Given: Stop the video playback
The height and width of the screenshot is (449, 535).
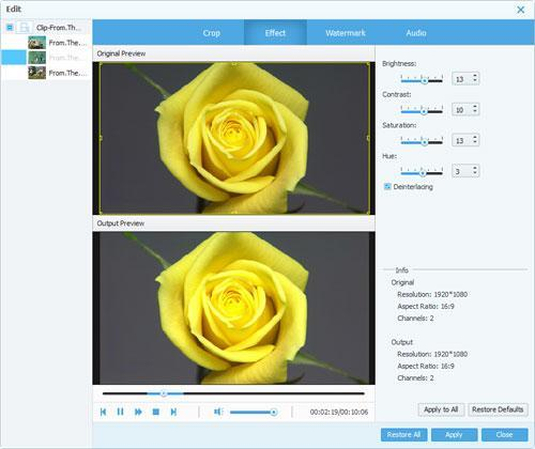Looking at the screenshot, I should click(x=156, y=412).
